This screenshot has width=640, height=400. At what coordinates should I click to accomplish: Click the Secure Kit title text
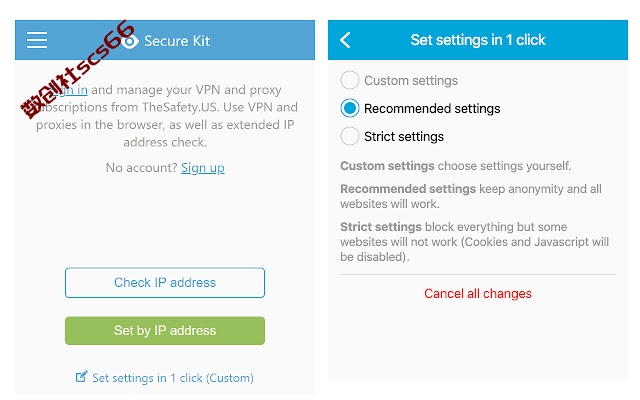pos(177,41)
